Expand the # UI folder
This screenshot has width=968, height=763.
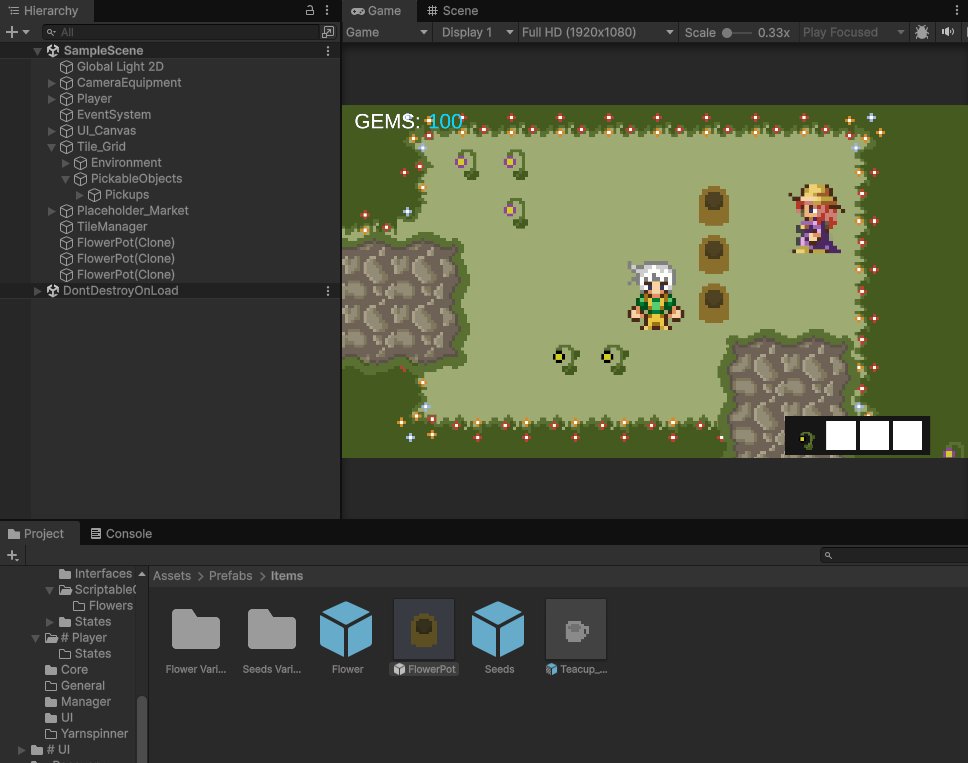(22, 750)
